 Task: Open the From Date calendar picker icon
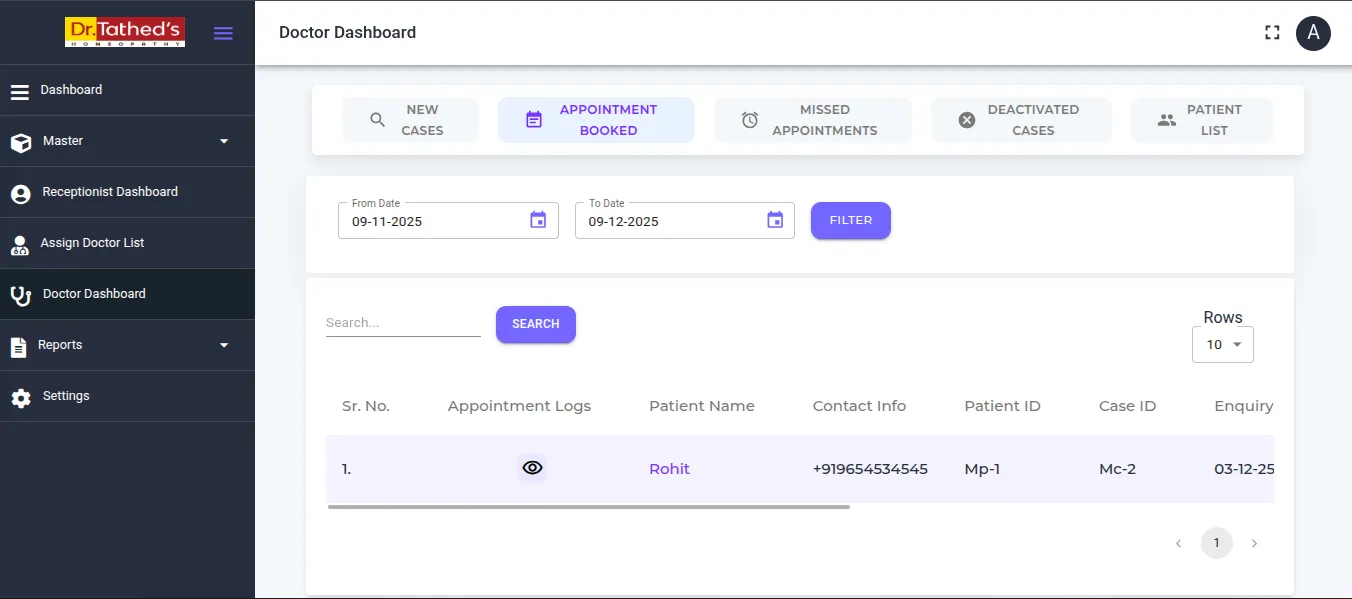click(538, 219)
